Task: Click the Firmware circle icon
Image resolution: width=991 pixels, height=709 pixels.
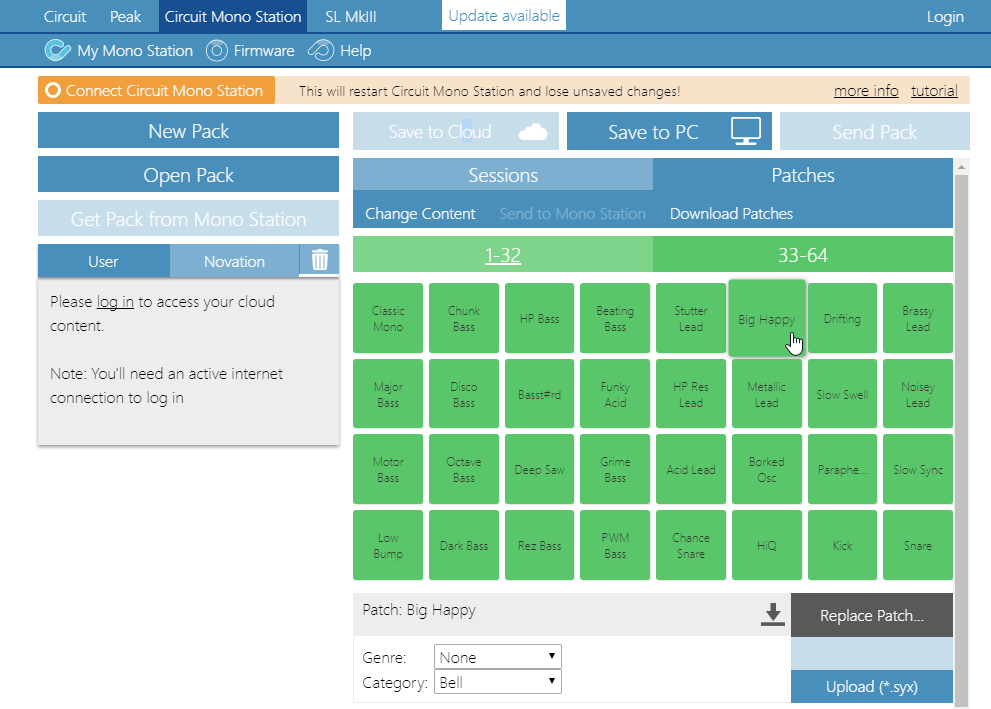Action: [x=216, y=51]
